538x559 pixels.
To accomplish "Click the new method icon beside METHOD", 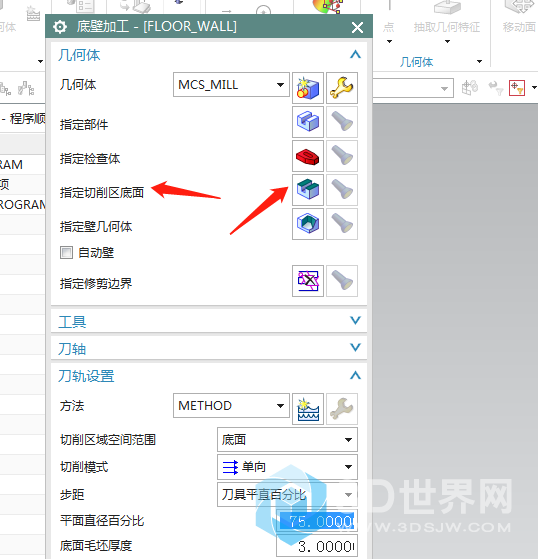I will [x=308, y=409].
